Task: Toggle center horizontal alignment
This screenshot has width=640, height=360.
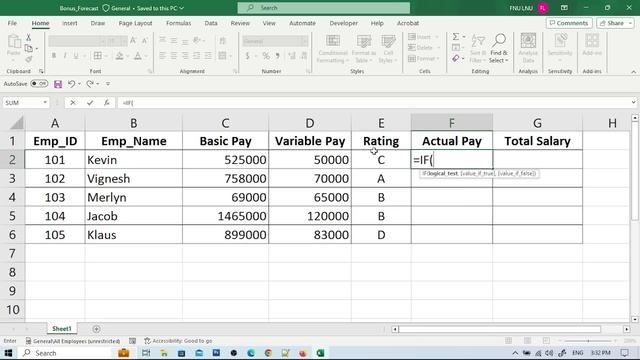Action: (174, 56)
